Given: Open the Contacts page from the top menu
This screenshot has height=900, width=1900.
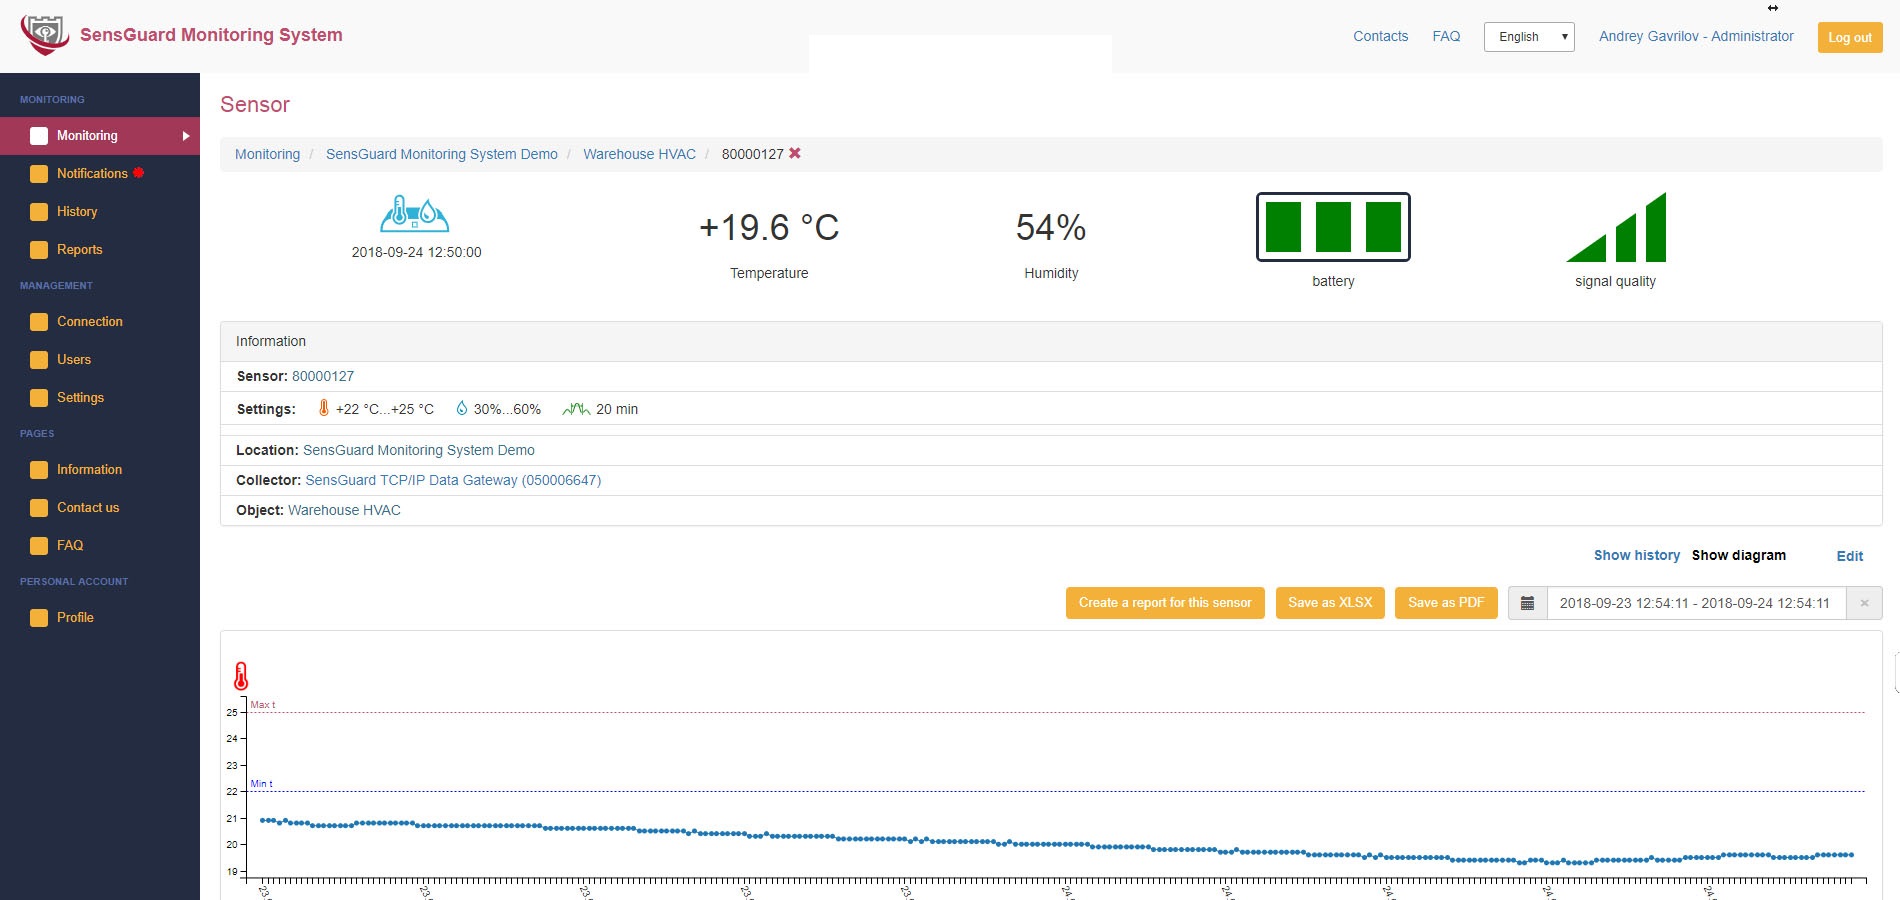Looking at the screenshot, I should pyautogui.click(x=1380, y=36).
